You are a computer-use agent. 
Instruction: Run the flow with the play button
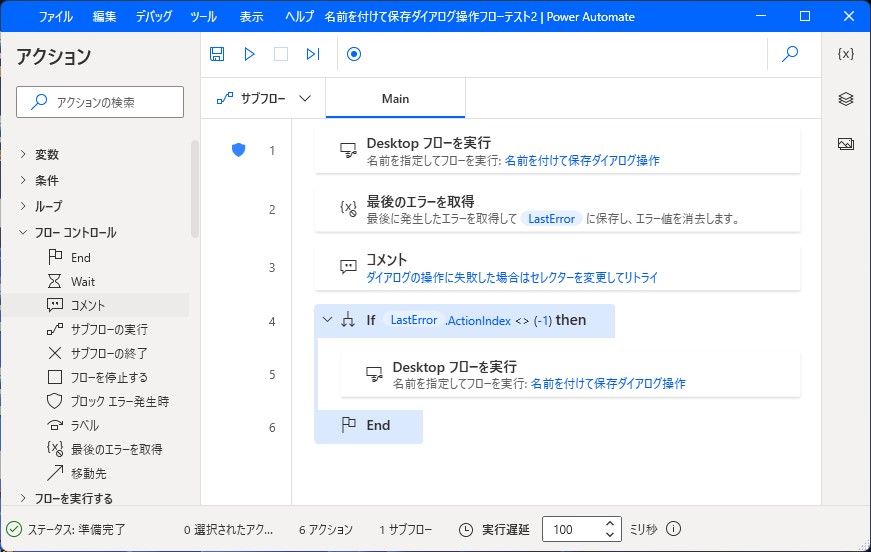pyautogui.click(x=249, y=54)
